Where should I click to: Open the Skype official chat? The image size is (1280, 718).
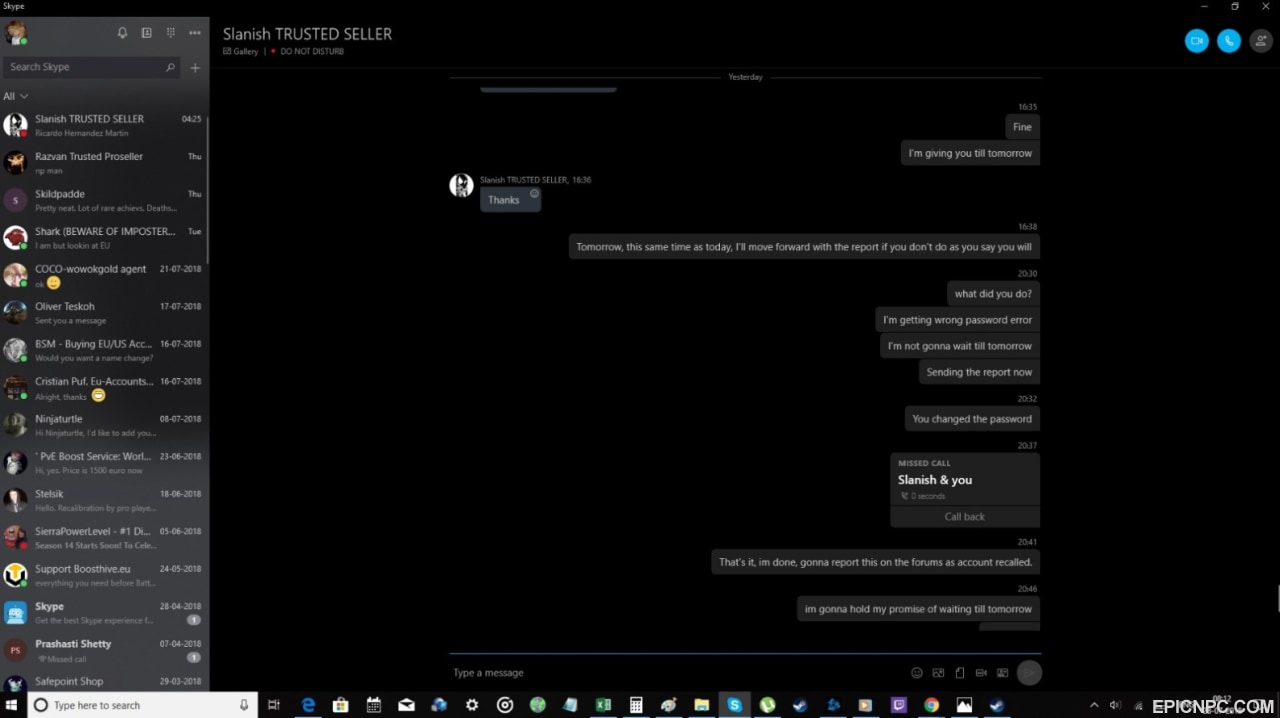pos(104,613)
